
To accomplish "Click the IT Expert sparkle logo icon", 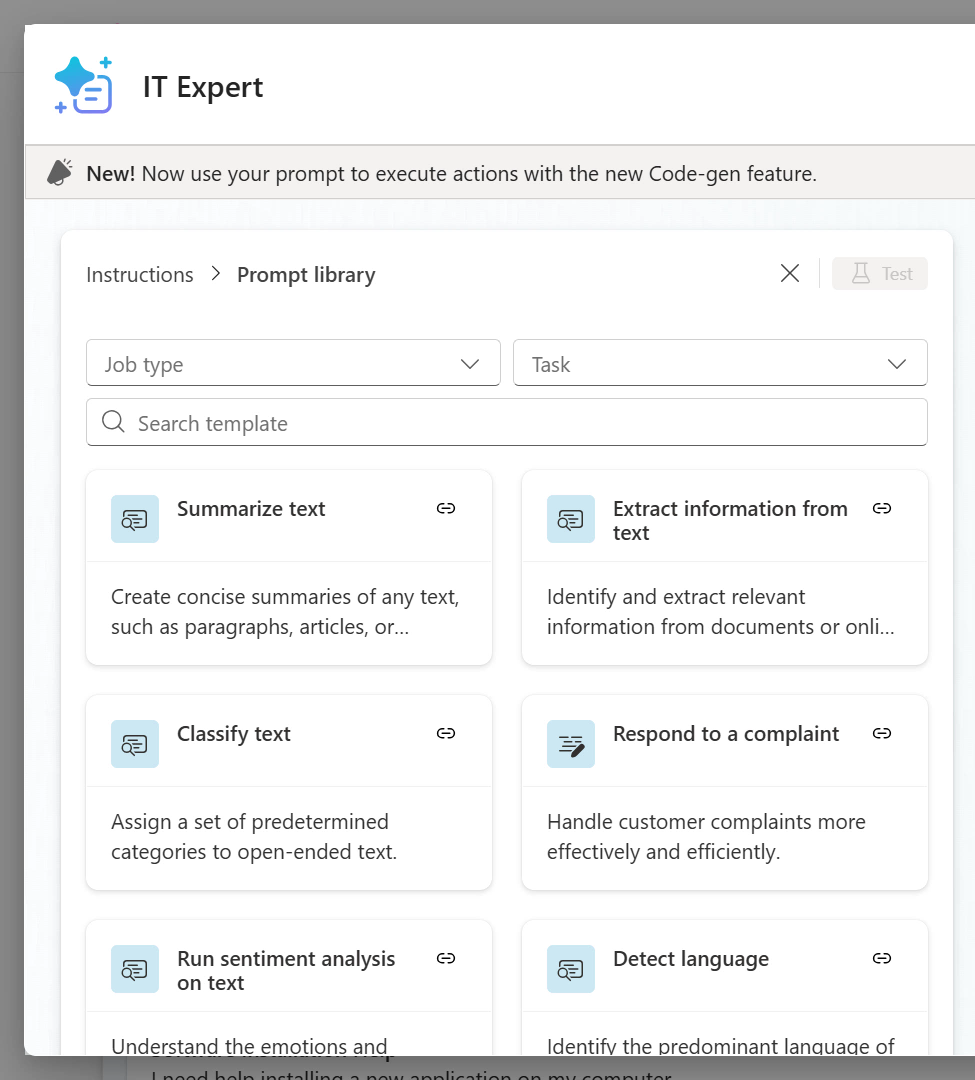I will (x=83, y=86).
